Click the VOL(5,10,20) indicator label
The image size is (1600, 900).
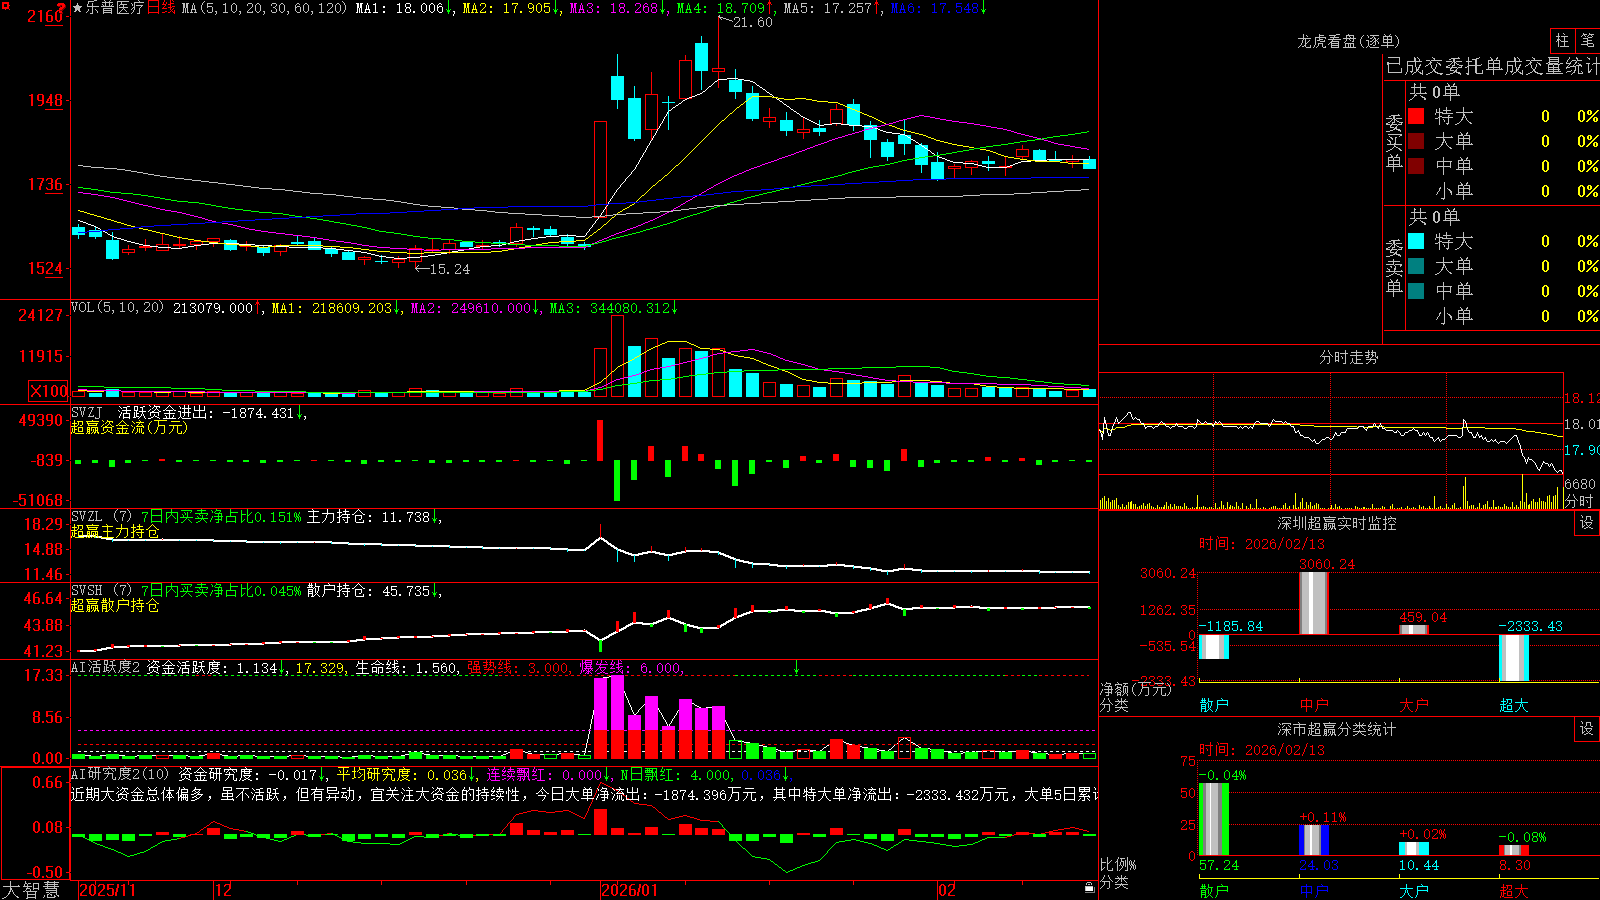tap(117, 308)
